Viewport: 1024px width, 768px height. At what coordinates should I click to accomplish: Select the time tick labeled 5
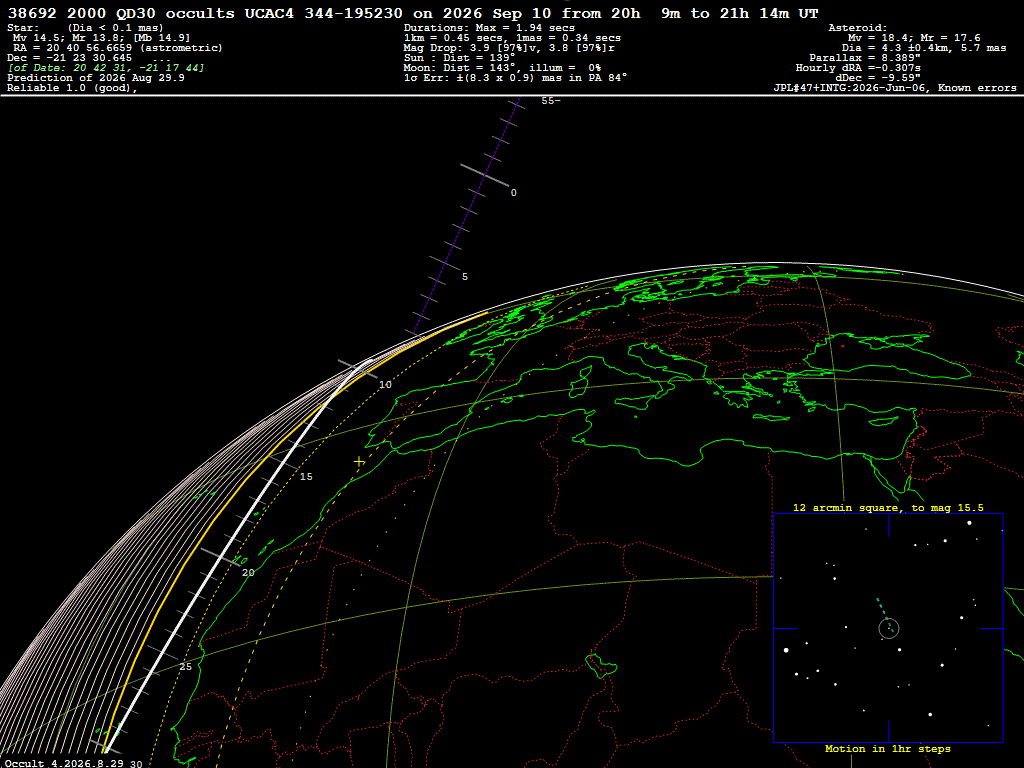point(465,277)
